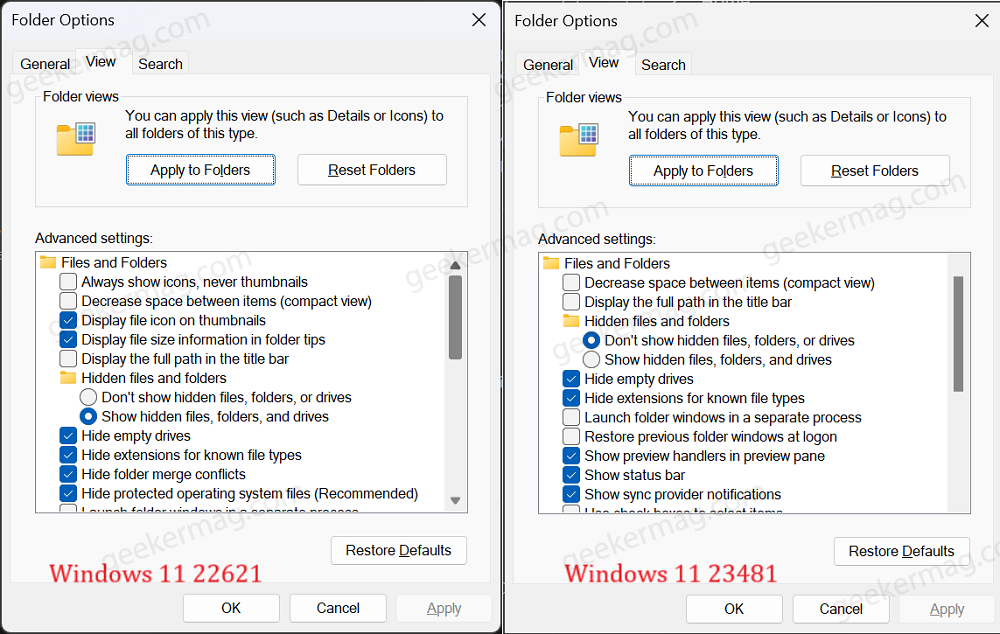1000x634 pixels.
Task: Check Display the full path in left window
Action: (x=68, y=358)
